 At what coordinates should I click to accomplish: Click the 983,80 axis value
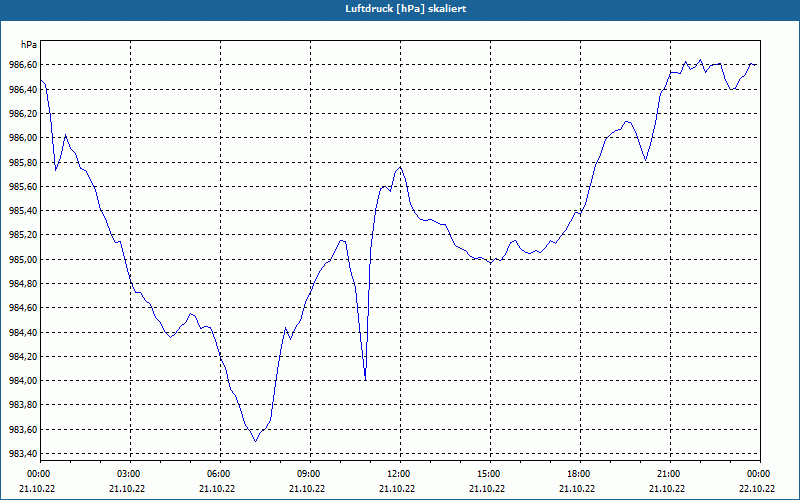tap(23, 405)
